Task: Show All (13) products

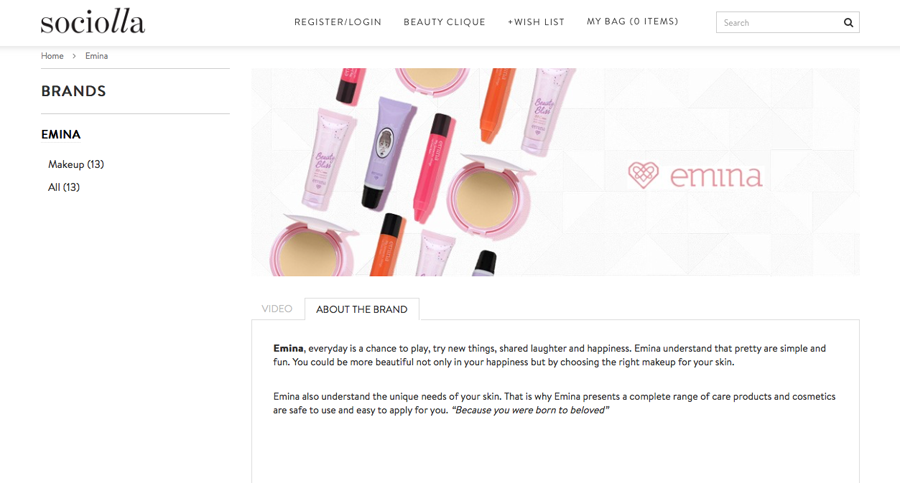Action: tap(64, 187)
